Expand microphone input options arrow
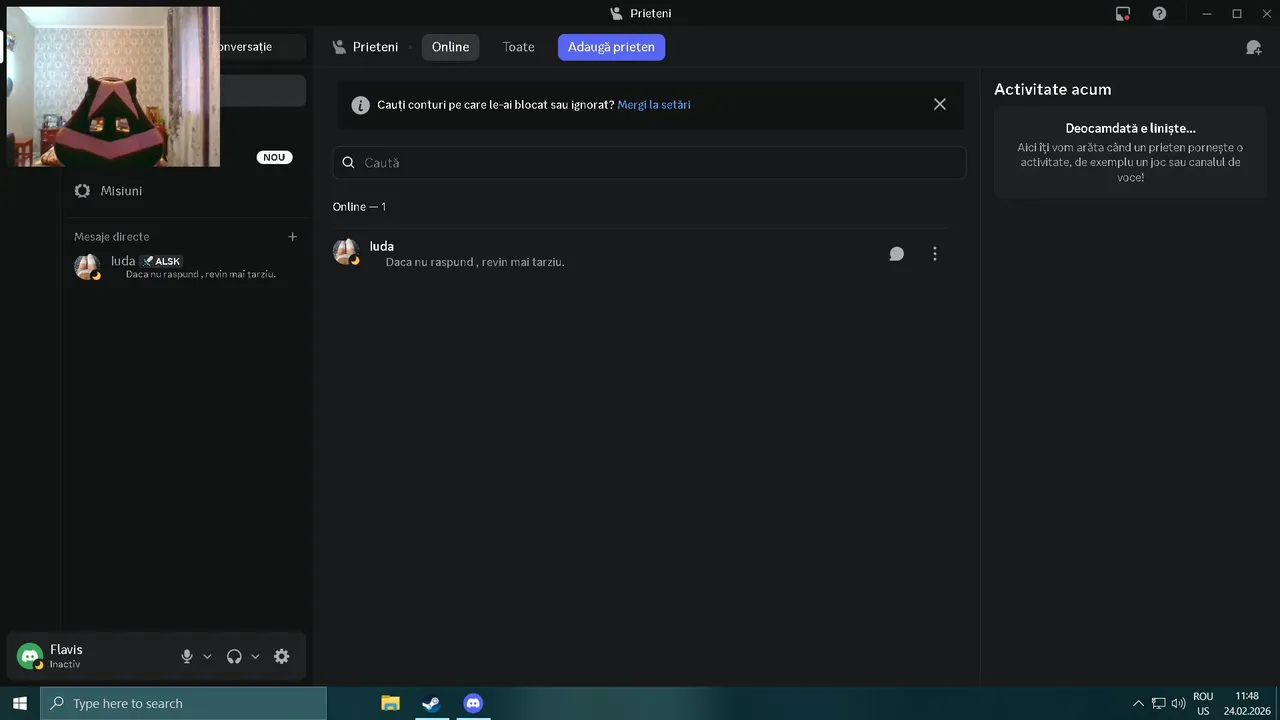Image resolution: width=1280 pixels, height=720 pixels. point(207,657)
